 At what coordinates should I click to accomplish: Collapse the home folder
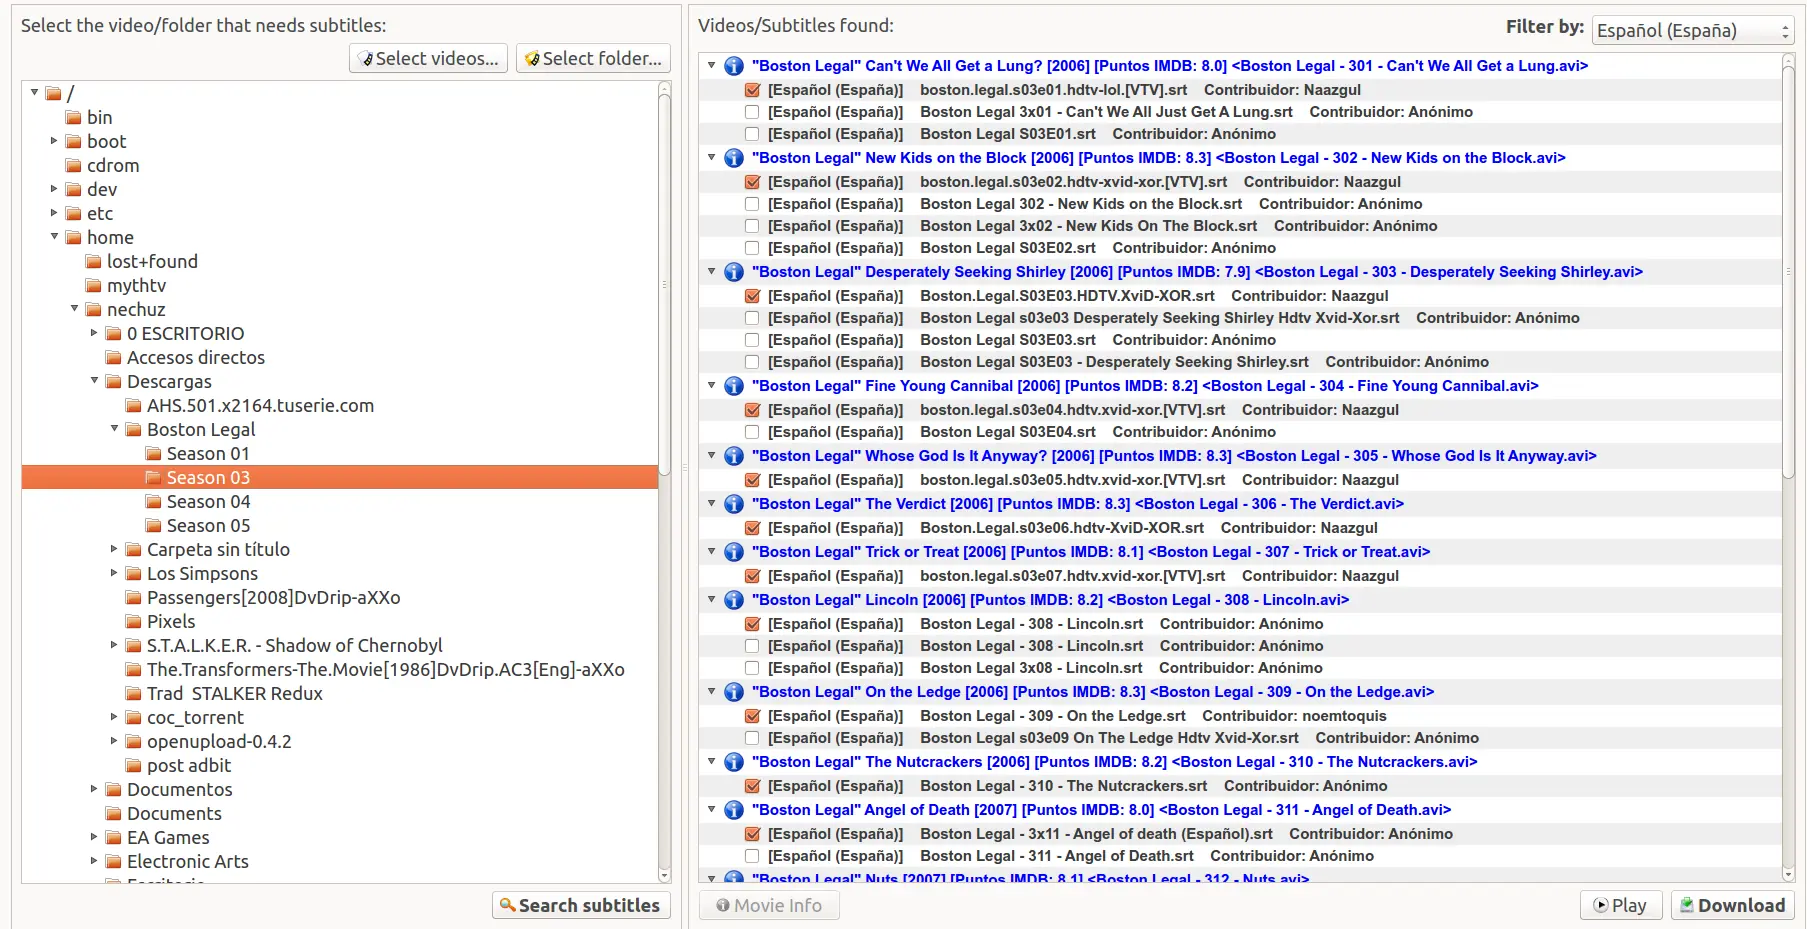tap(54, 237)
